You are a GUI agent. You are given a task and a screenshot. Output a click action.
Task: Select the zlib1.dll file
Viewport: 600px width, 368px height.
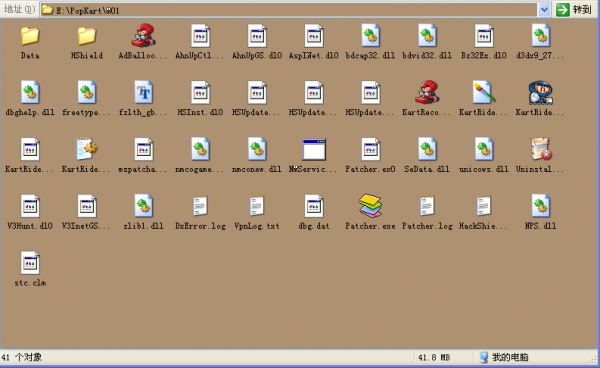click(x=143, y=206)
